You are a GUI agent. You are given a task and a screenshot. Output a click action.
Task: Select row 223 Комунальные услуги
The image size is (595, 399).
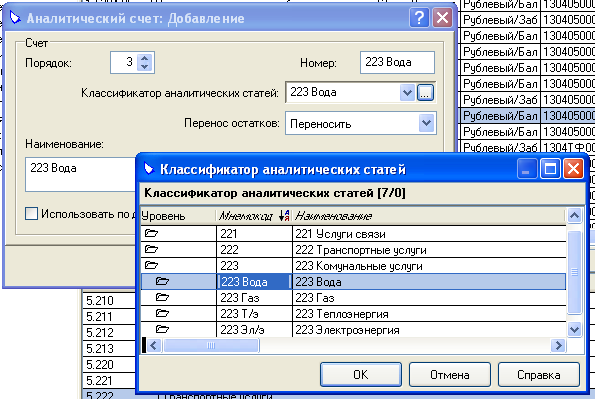(353, 265)
